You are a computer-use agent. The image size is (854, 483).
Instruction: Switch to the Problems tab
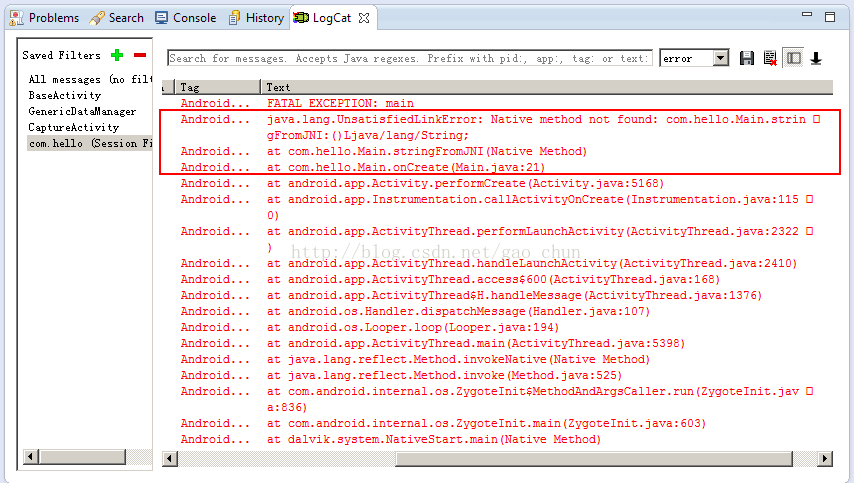pyautogui.click(x=45, y=18)
